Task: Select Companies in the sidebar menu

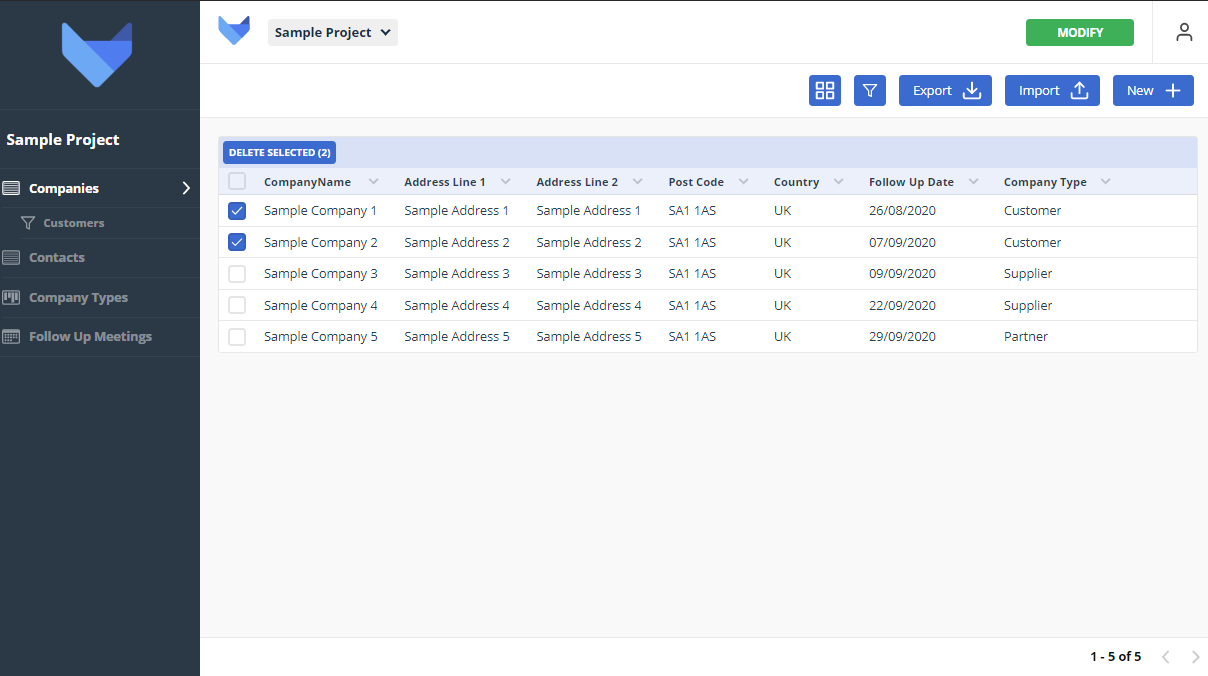Action: pyautogui.click(x=64, y=188)
